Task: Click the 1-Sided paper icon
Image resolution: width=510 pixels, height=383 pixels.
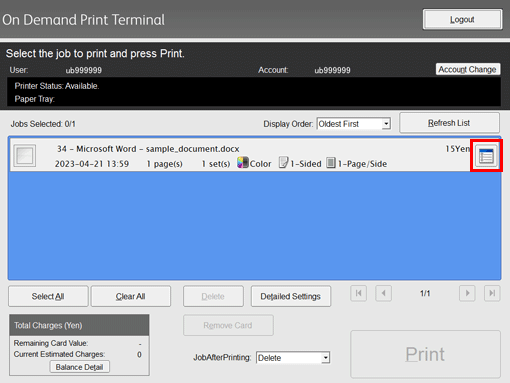Action: [283, 163]
